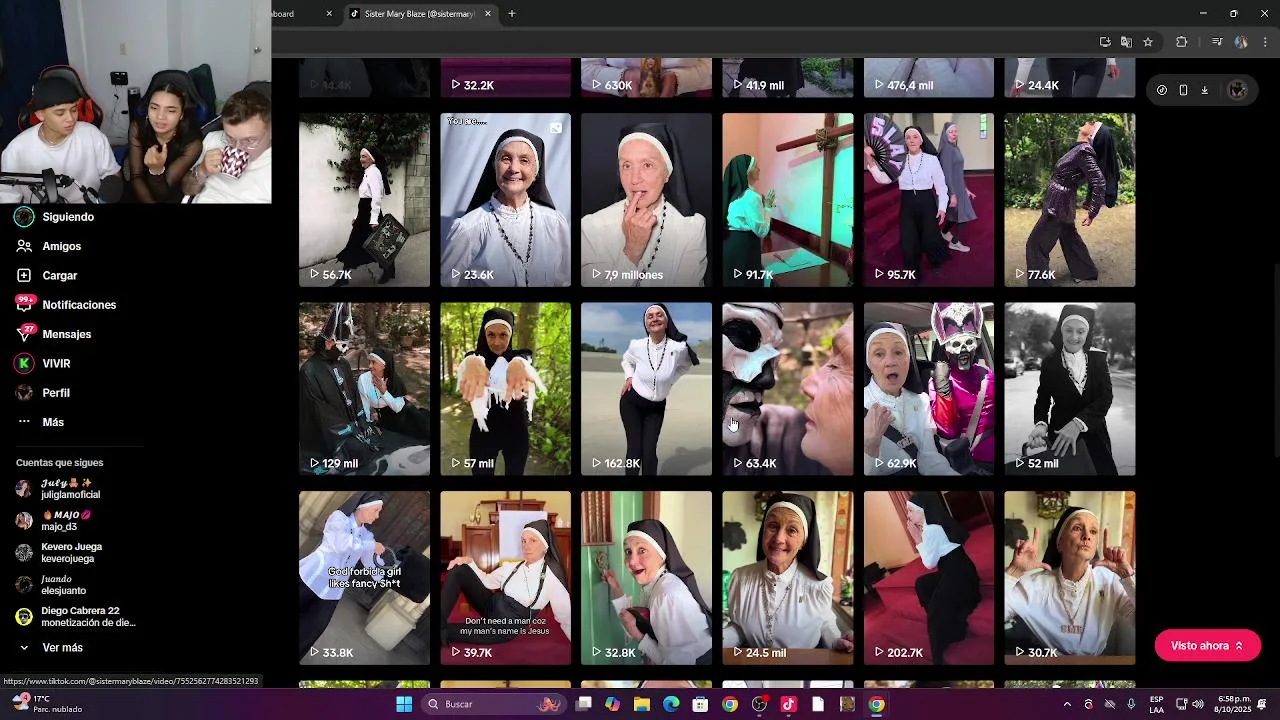Open video thumbnail with 32.8K views
This screenshot has width=1280, height=720.
point(646,578)
